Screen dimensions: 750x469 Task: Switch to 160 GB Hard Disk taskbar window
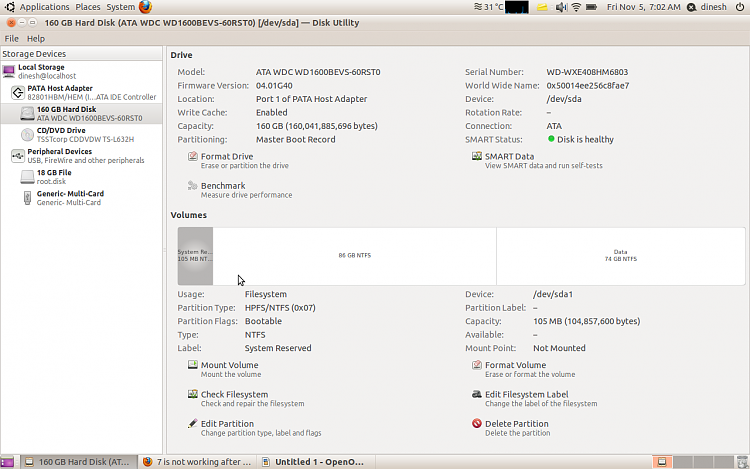[x=78, y=462]
